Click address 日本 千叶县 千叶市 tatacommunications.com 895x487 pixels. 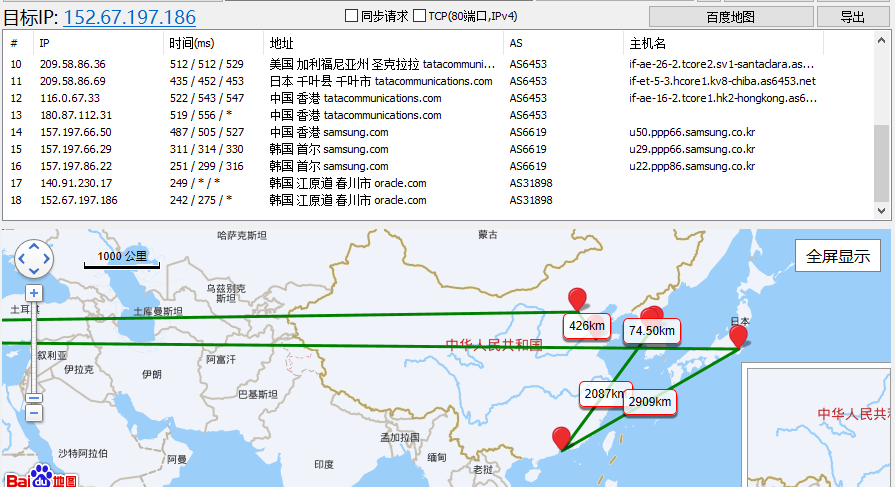381,81
